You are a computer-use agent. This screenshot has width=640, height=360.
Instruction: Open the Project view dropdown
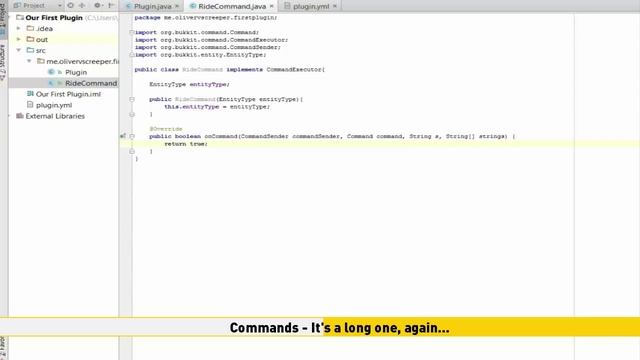pos(60,6)
